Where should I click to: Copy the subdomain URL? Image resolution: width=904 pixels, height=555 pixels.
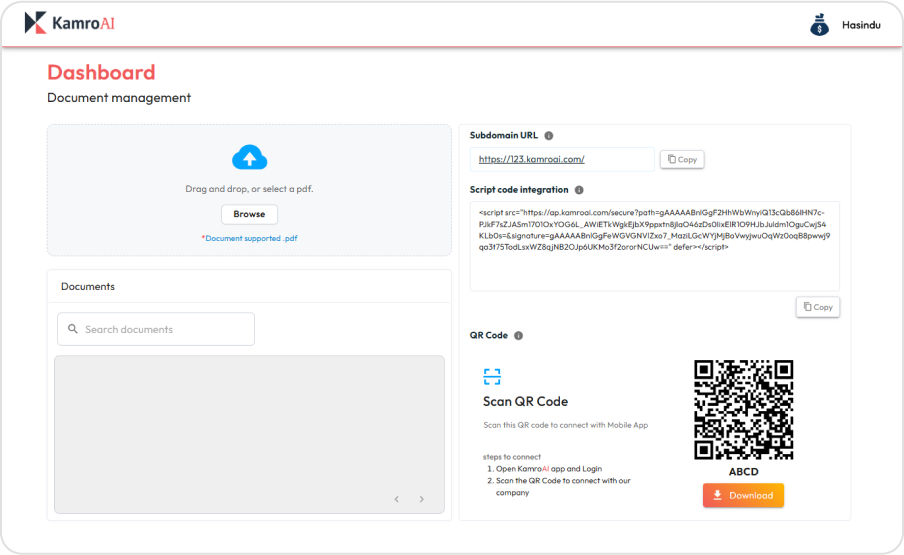pyautogui.click(x=682, y=160)
